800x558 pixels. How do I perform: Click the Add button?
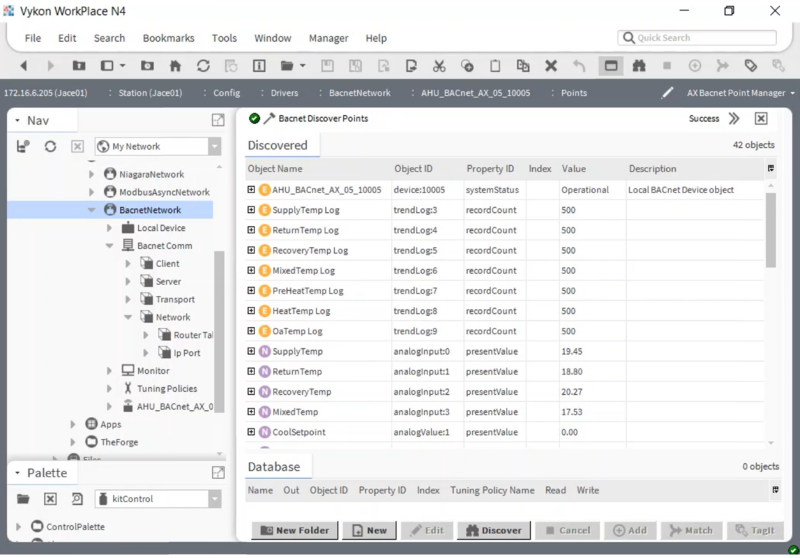click(x=630, y=530)
